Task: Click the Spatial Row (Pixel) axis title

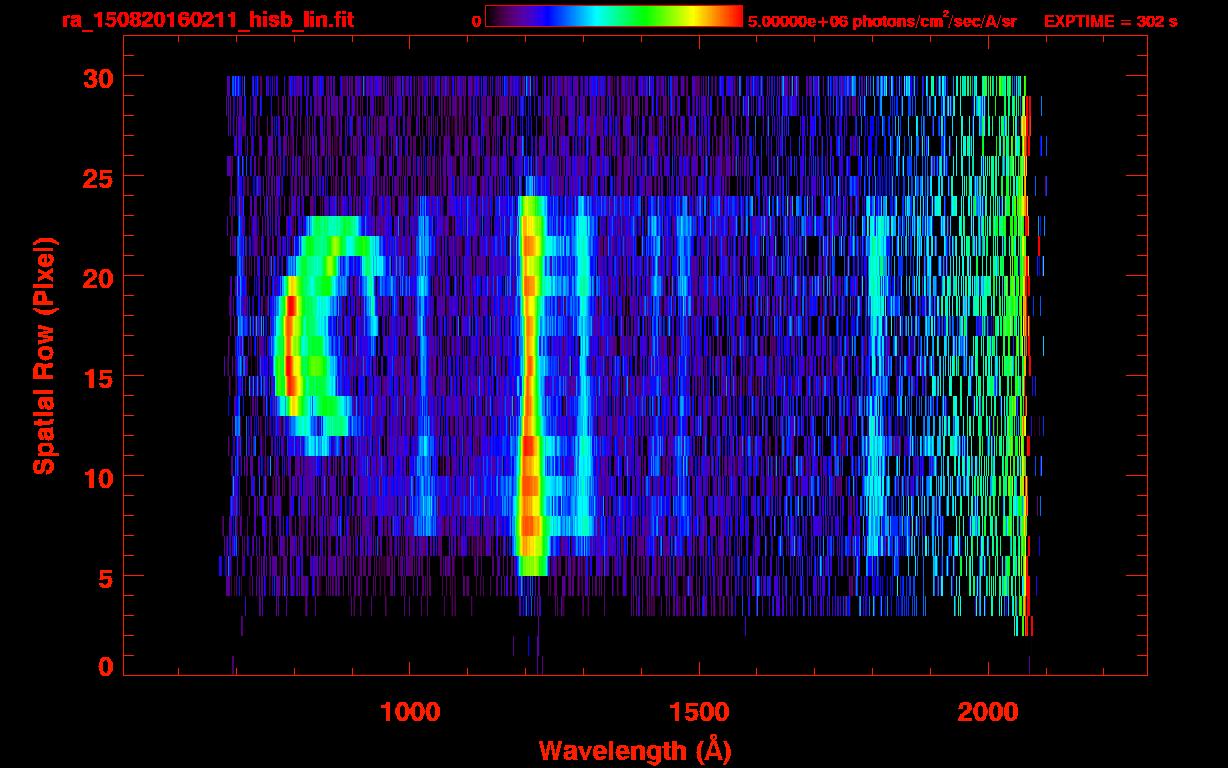Action: pos(43,356)
